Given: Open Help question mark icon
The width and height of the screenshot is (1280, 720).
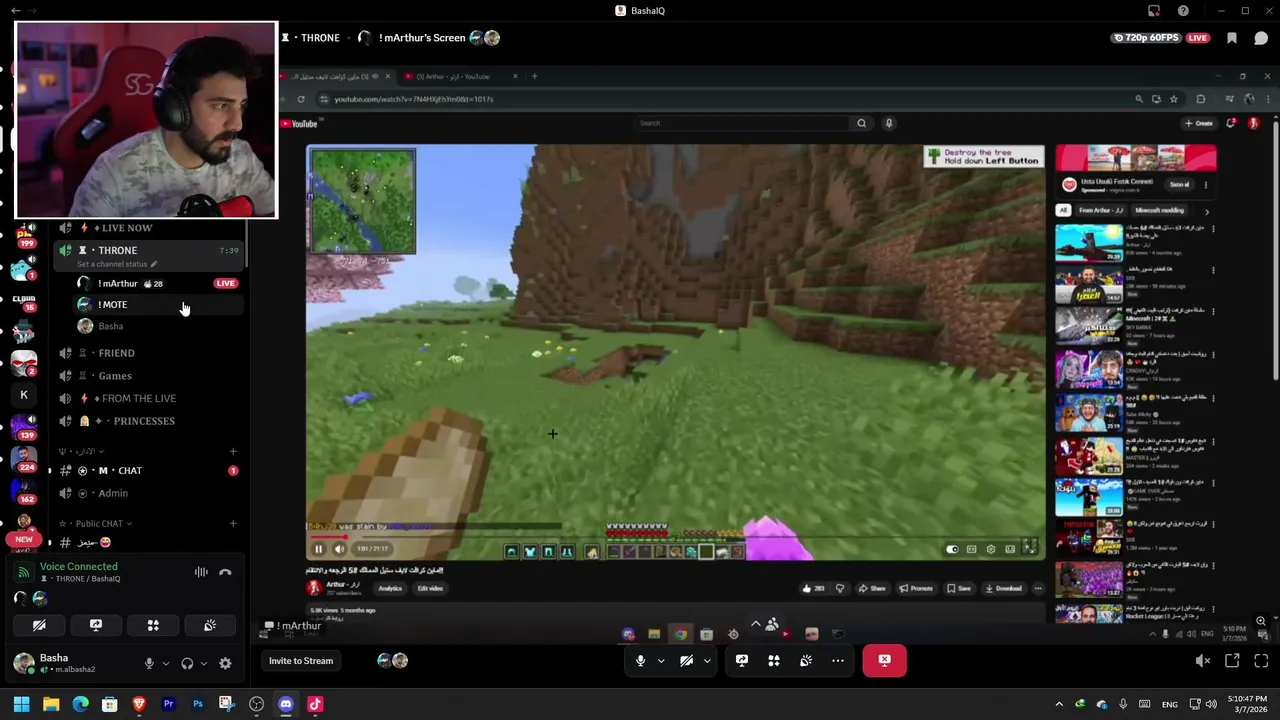Looking at the screenshot, I should click(x=1183, y=11).
